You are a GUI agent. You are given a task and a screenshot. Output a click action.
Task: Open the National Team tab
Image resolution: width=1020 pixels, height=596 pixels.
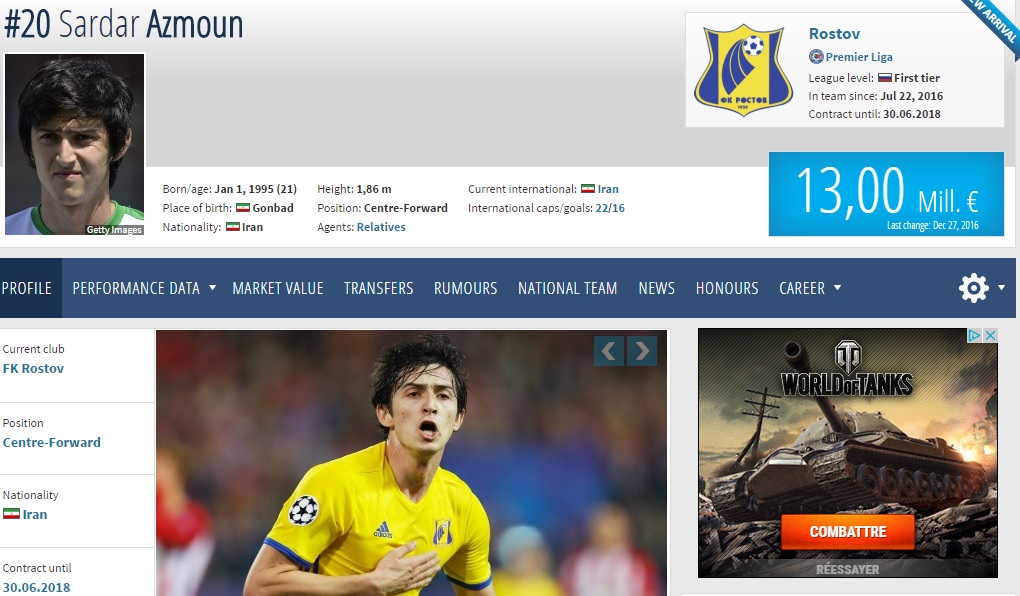point(567,288)
